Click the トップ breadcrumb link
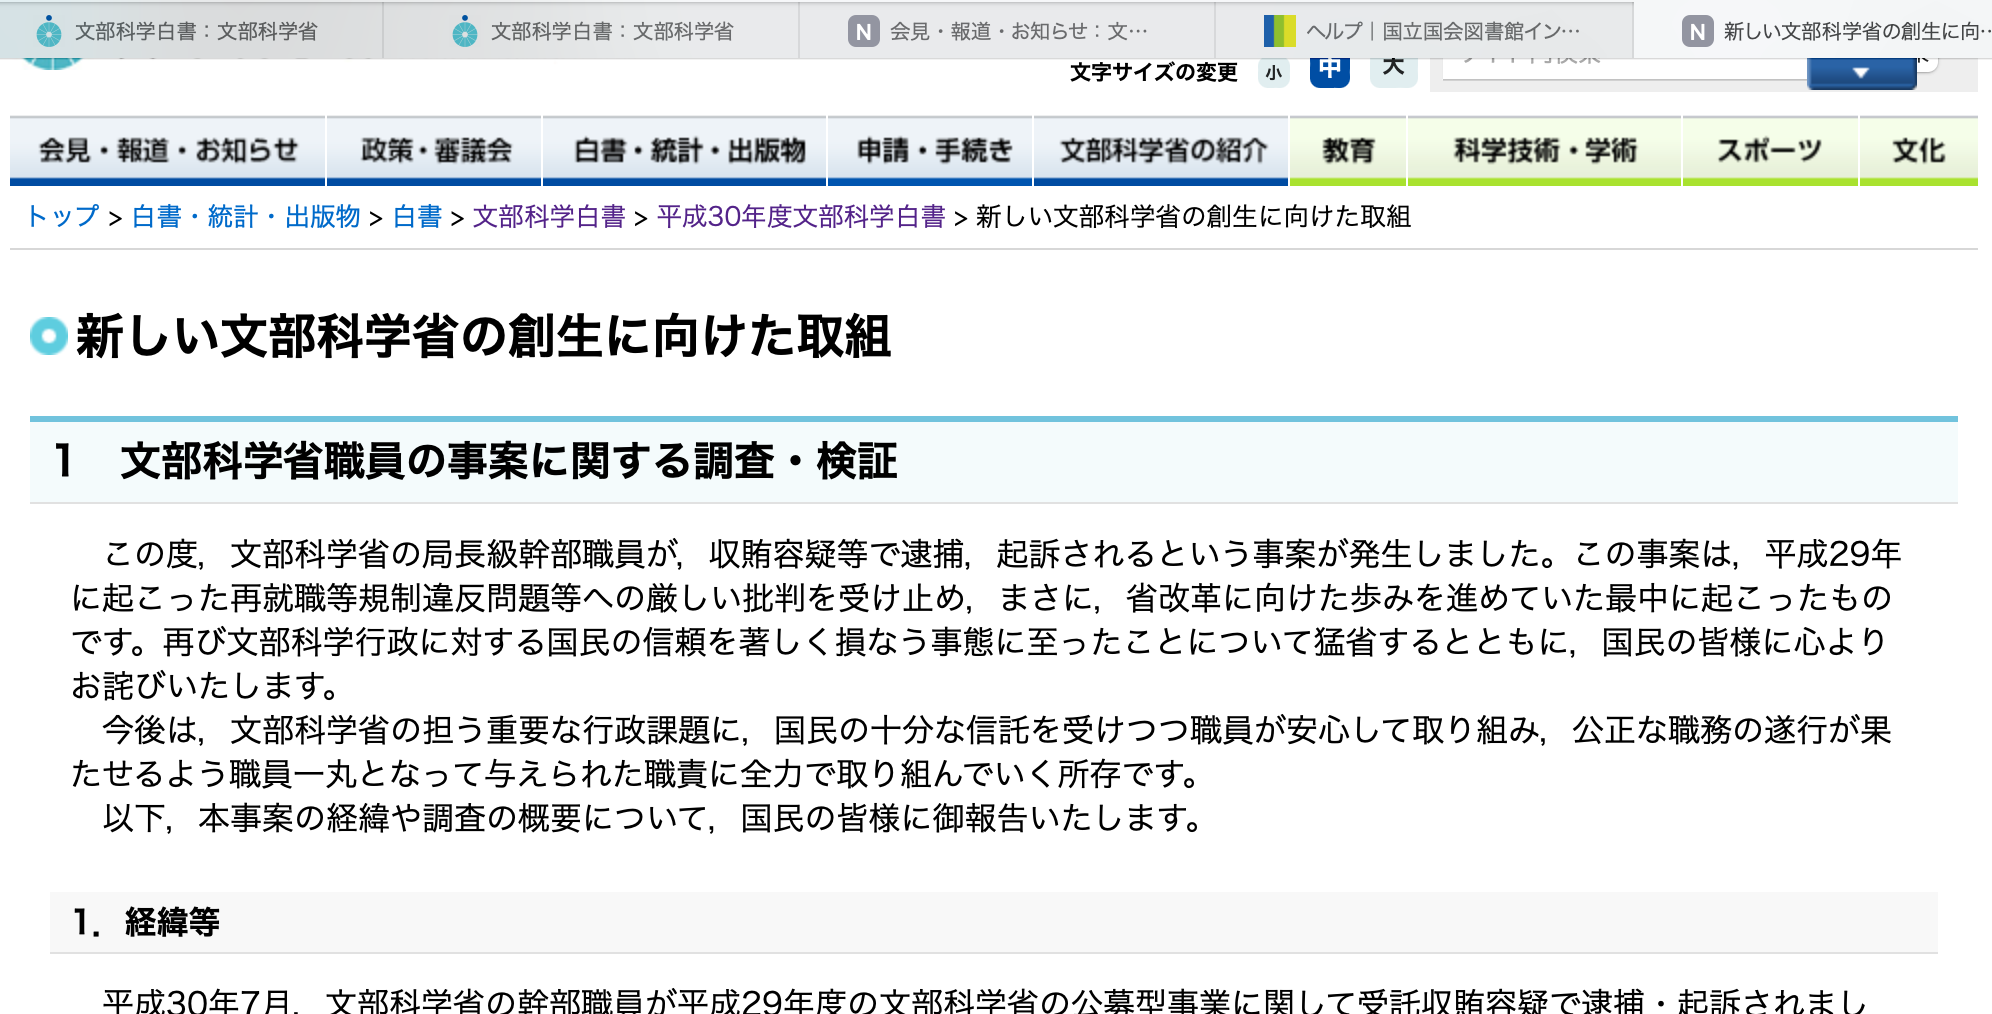The height and width of the screenshot is (1014, 1992). [x=62, y=217]
